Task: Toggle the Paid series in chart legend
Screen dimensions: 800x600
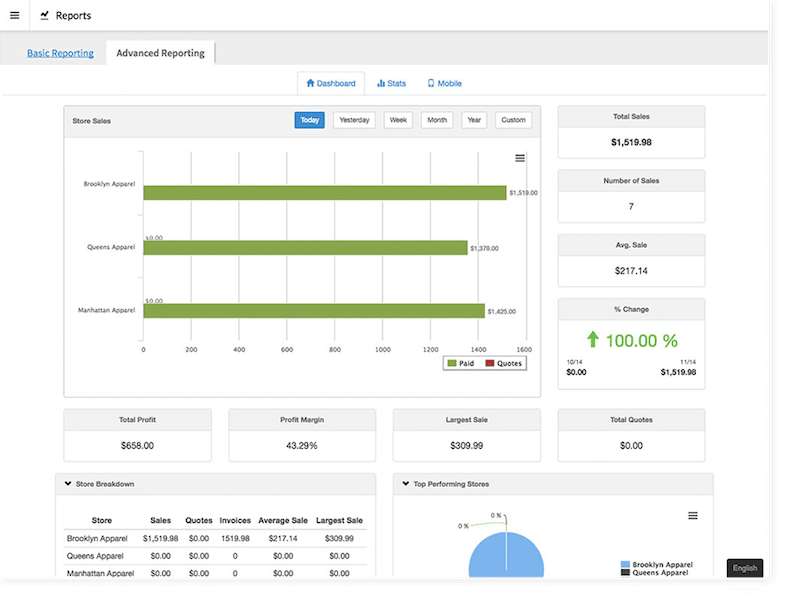Action: (x=460, y=363)
